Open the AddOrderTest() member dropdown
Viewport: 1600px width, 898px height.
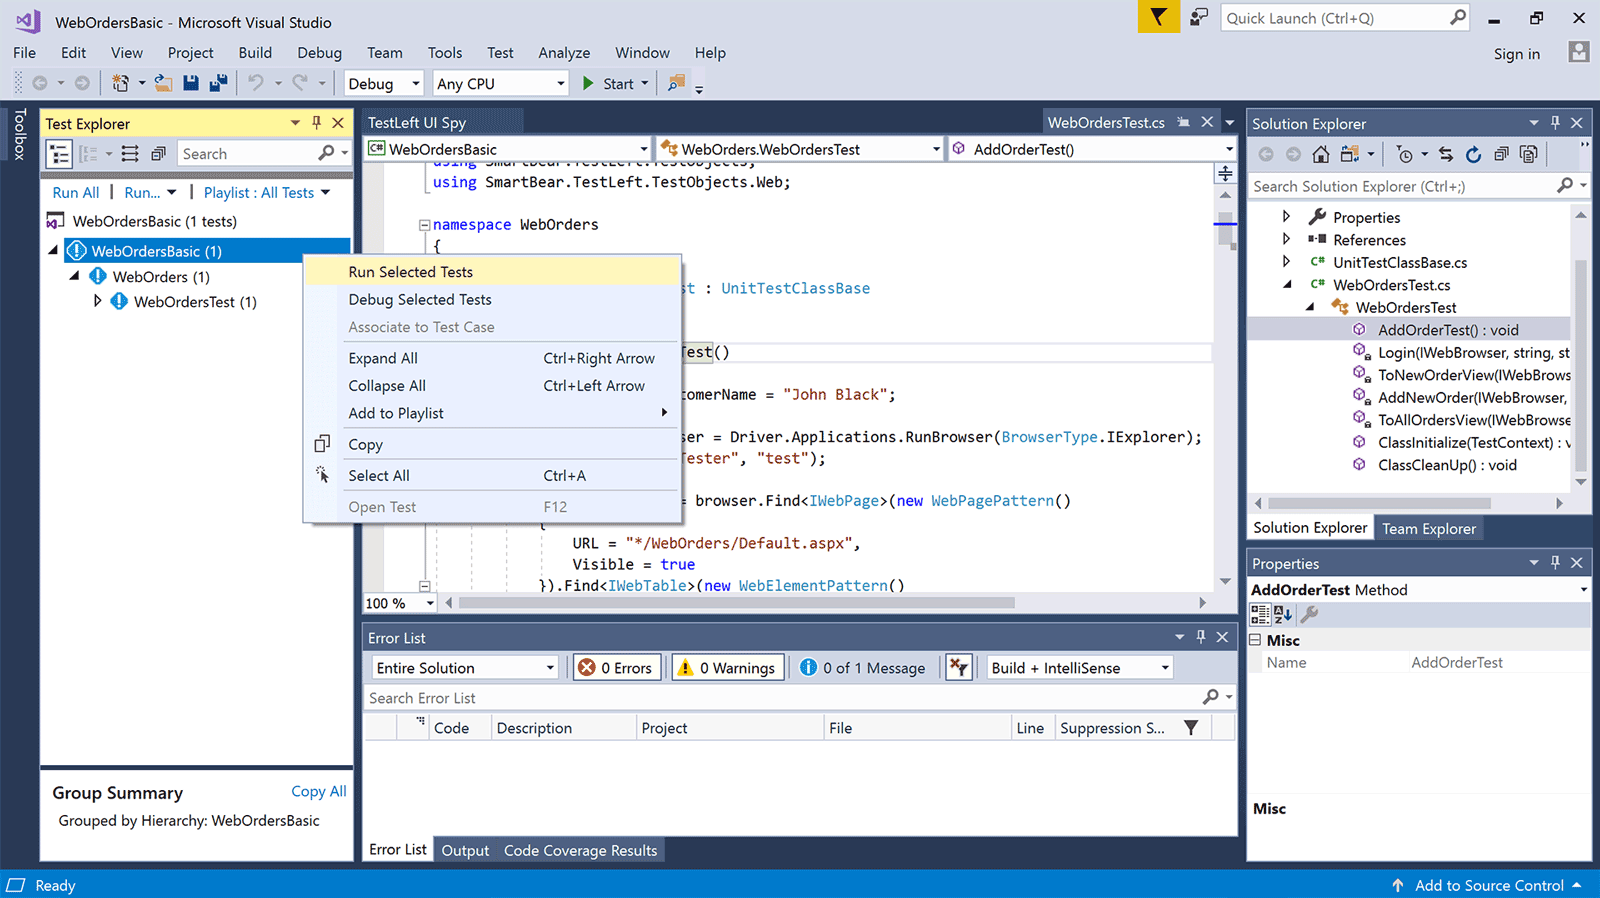[x=1093, y=149]
